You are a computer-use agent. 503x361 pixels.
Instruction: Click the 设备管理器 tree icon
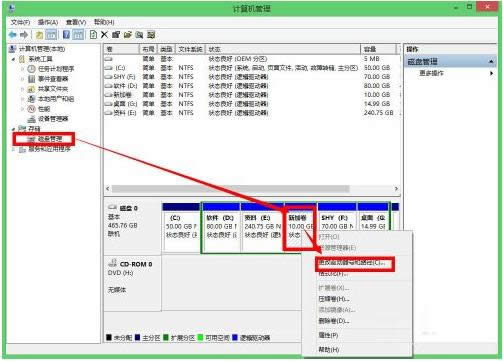pos(31,119)
